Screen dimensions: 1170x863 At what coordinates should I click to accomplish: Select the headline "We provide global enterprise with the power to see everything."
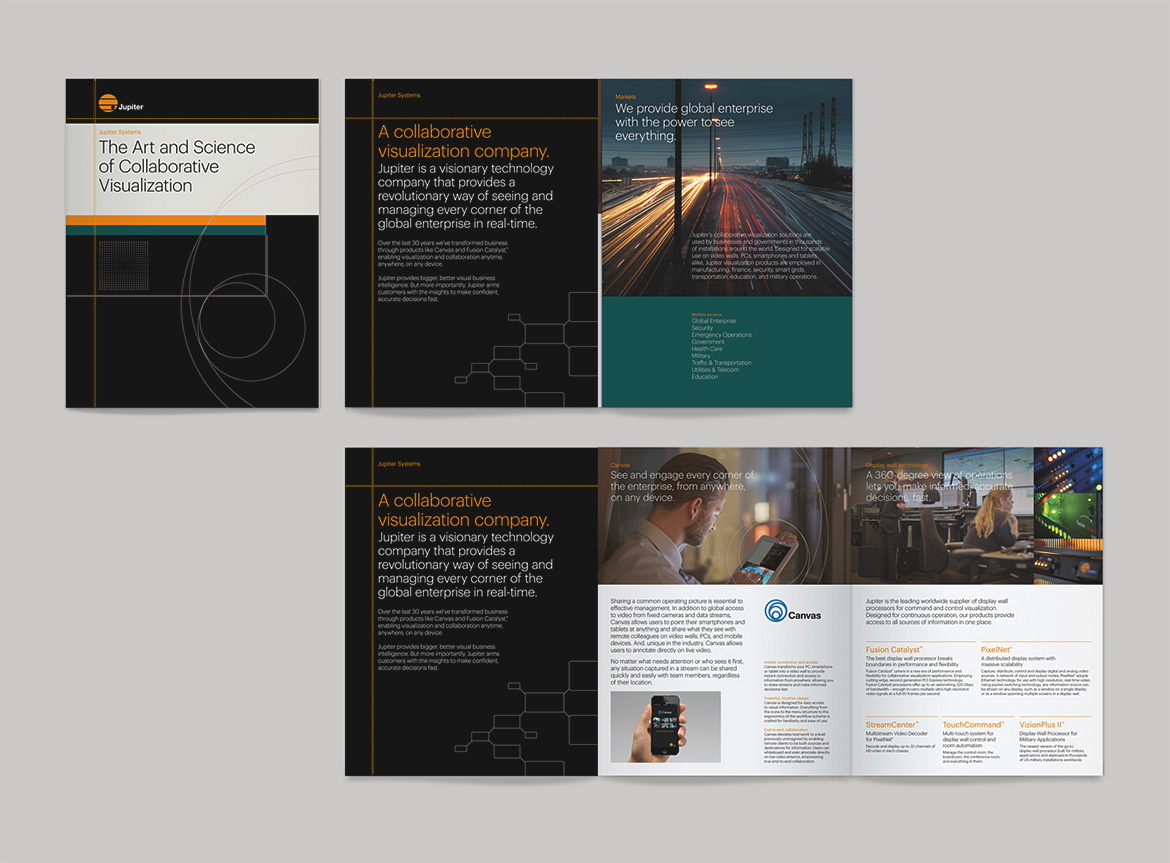pos(694,122)
